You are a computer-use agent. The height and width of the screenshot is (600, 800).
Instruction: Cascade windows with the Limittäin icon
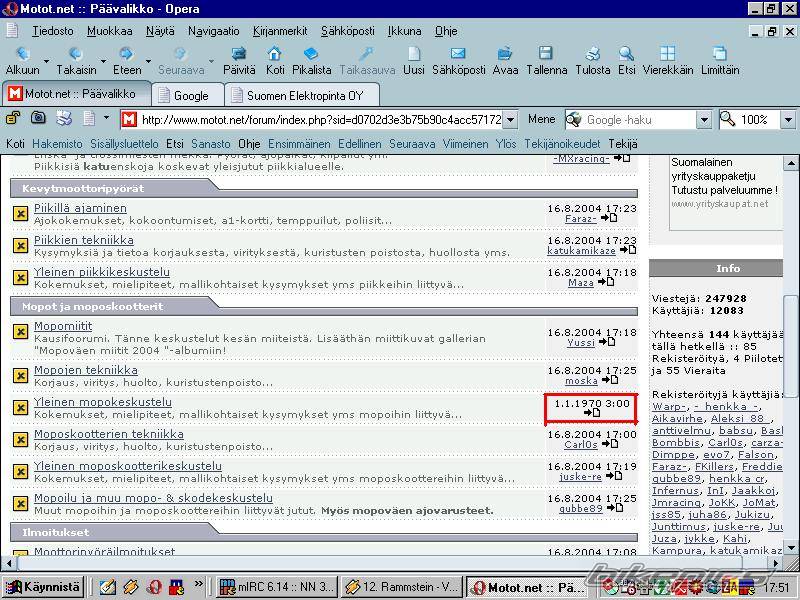(720, 54)
